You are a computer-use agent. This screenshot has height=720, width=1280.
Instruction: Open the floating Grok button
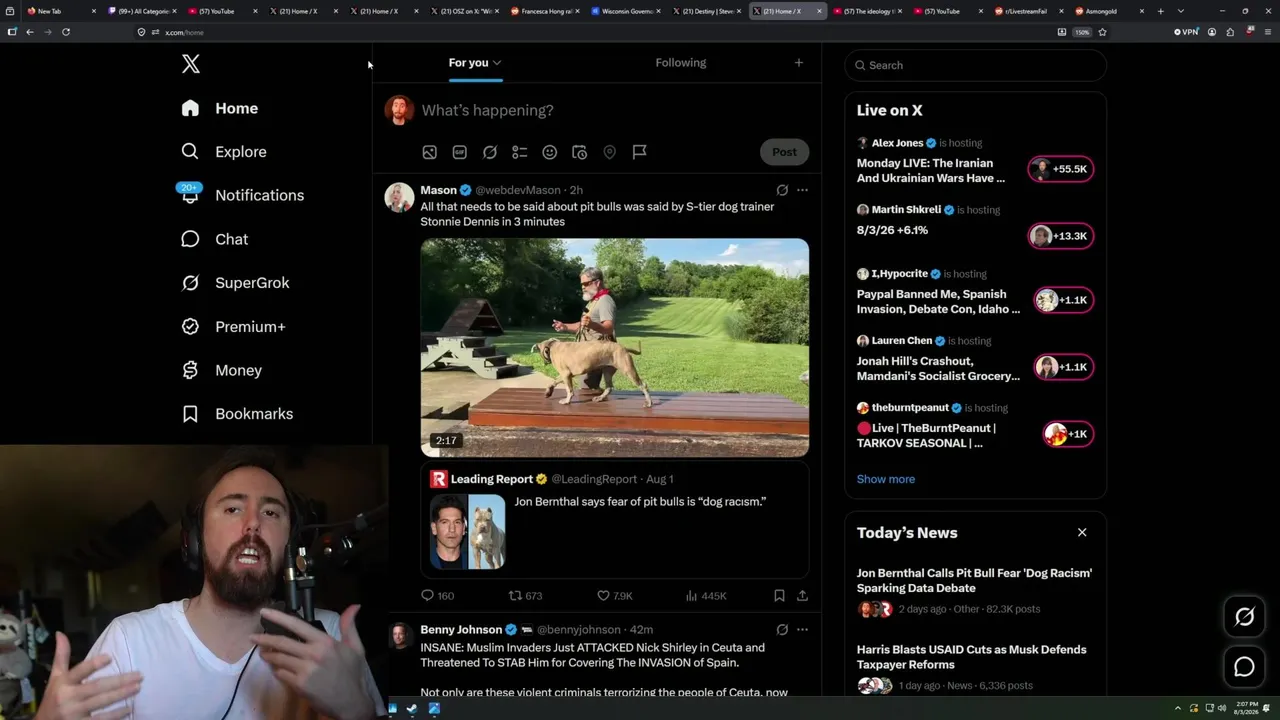pos(1244,617)
